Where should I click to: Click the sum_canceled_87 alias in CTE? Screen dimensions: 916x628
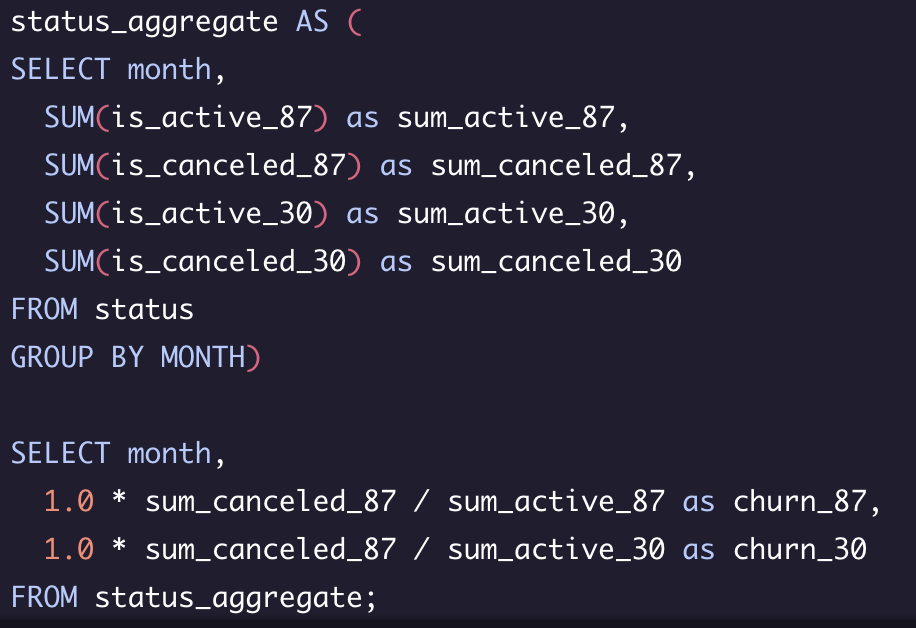coord(556,165)
